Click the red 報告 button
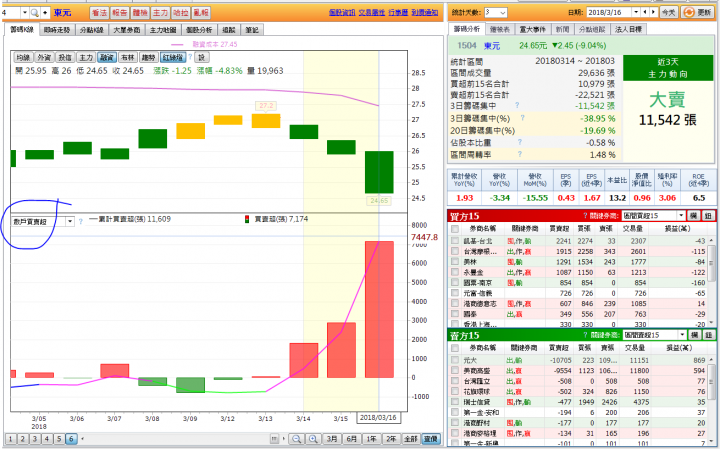This screenshot has height=449, width=720. tap(119, 13)
